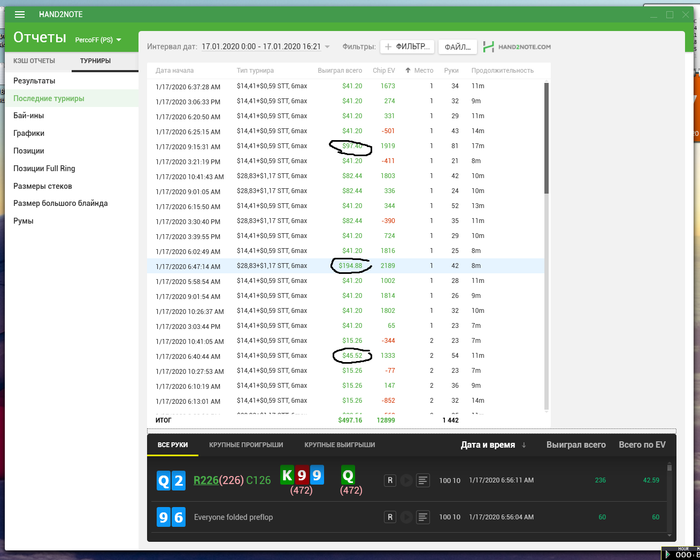Click the play icon for Q2 hand

coord(406,480)
